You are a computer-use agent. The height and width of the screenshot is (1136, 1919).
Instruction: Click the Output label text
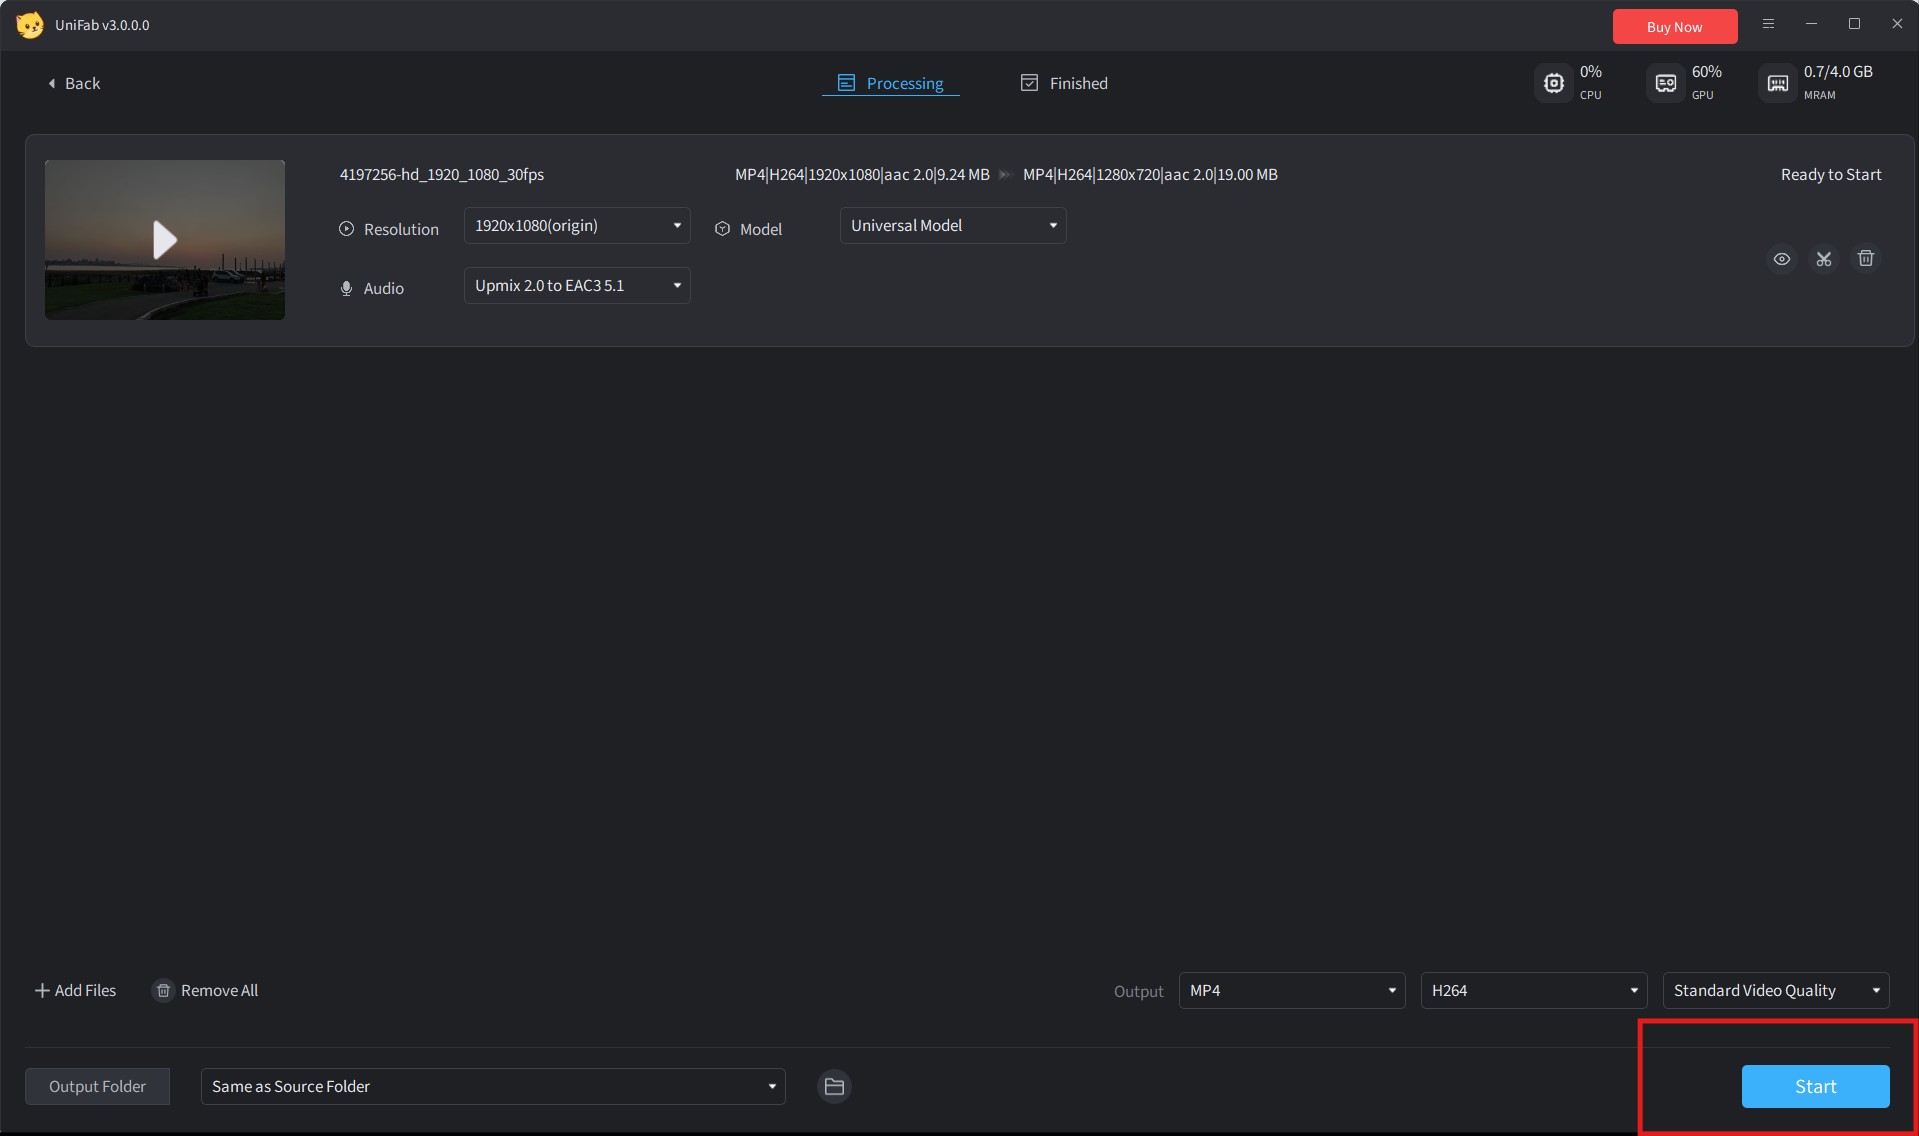click(1139, 991)
